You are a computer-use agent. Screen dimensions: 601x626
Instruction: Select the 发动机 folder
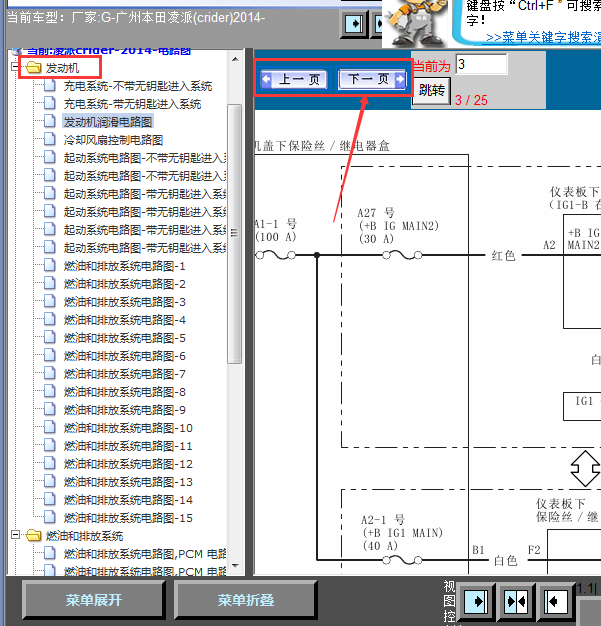[x=62, y=68]
